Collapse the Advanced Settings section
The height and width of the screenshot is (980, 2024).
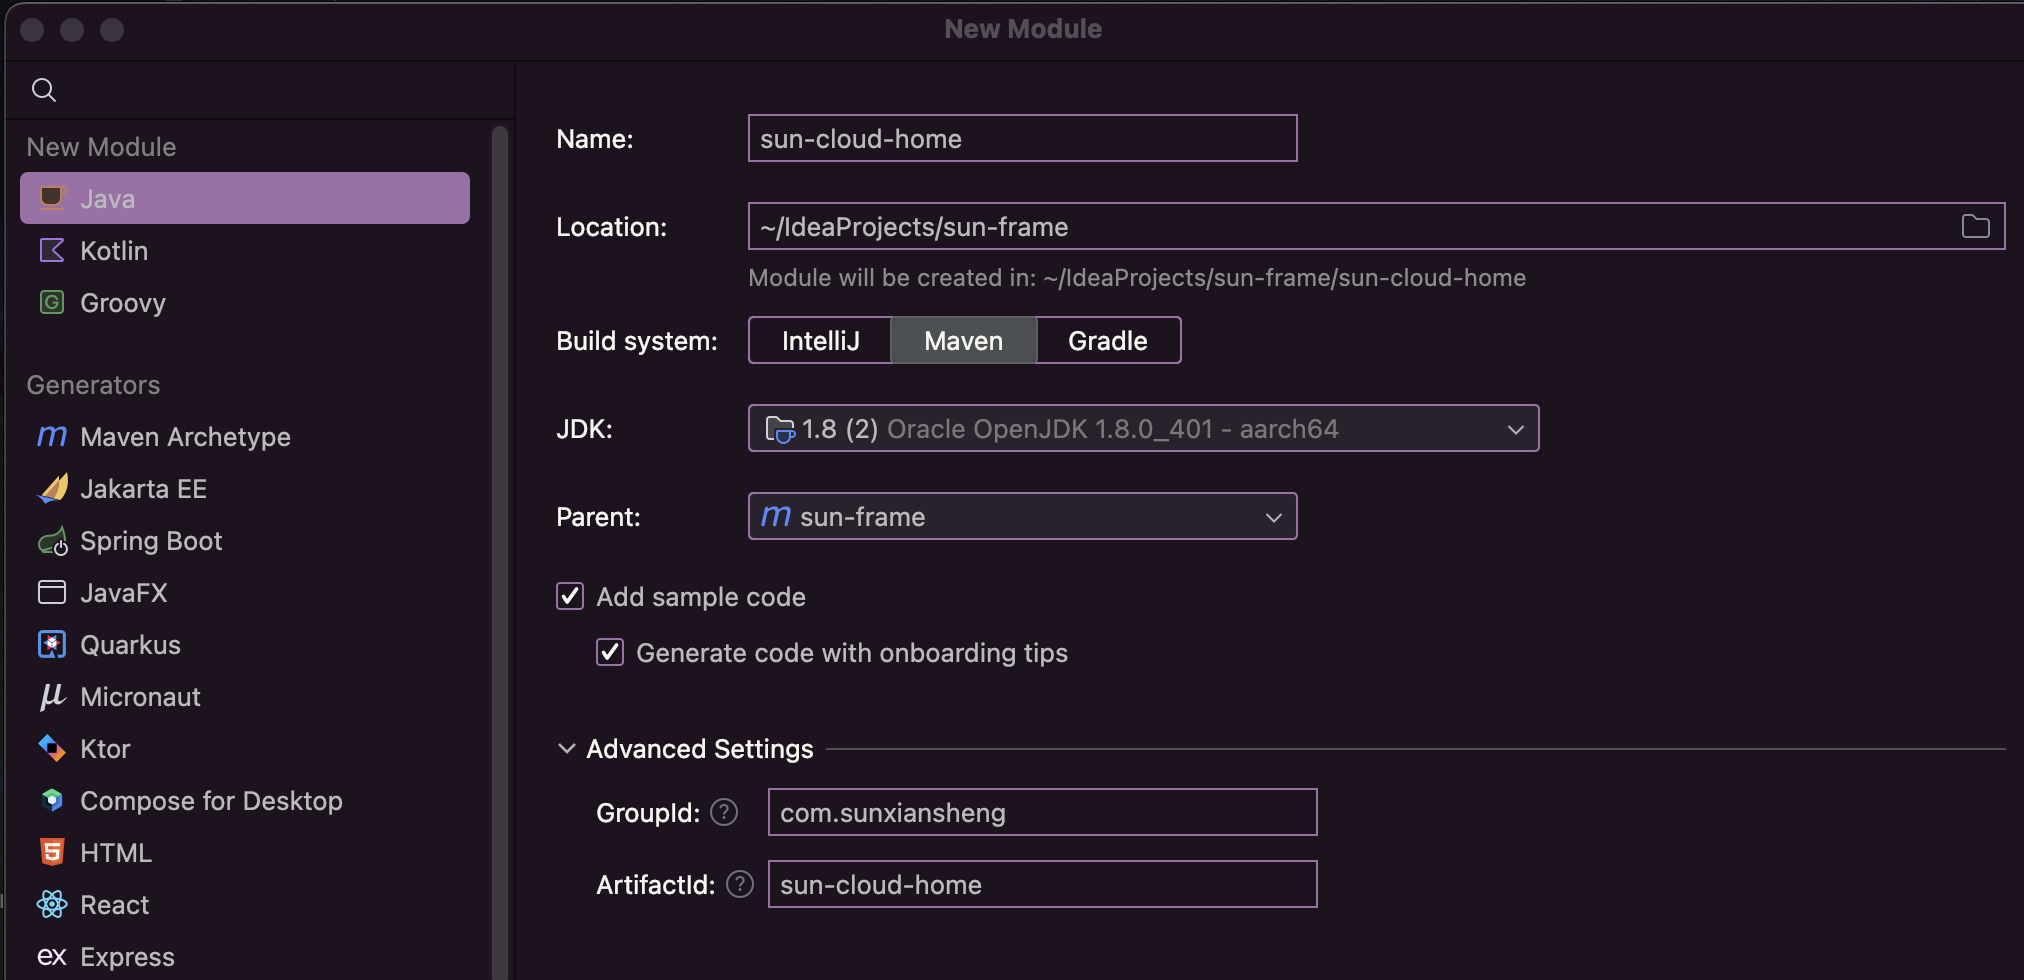[566, 748]
